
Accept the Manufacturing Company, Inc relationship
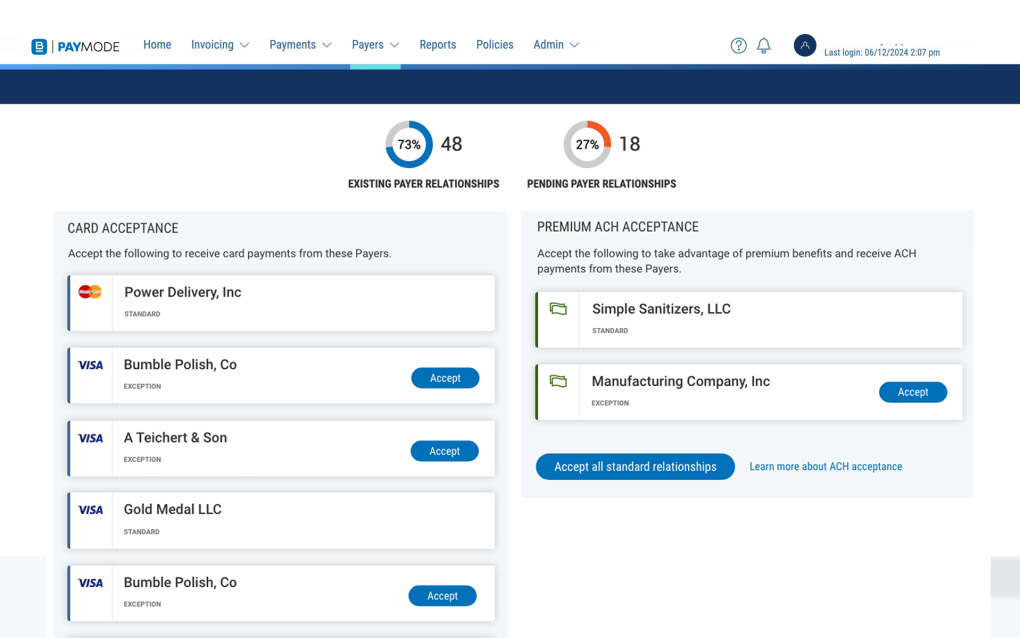coord(912,392)
